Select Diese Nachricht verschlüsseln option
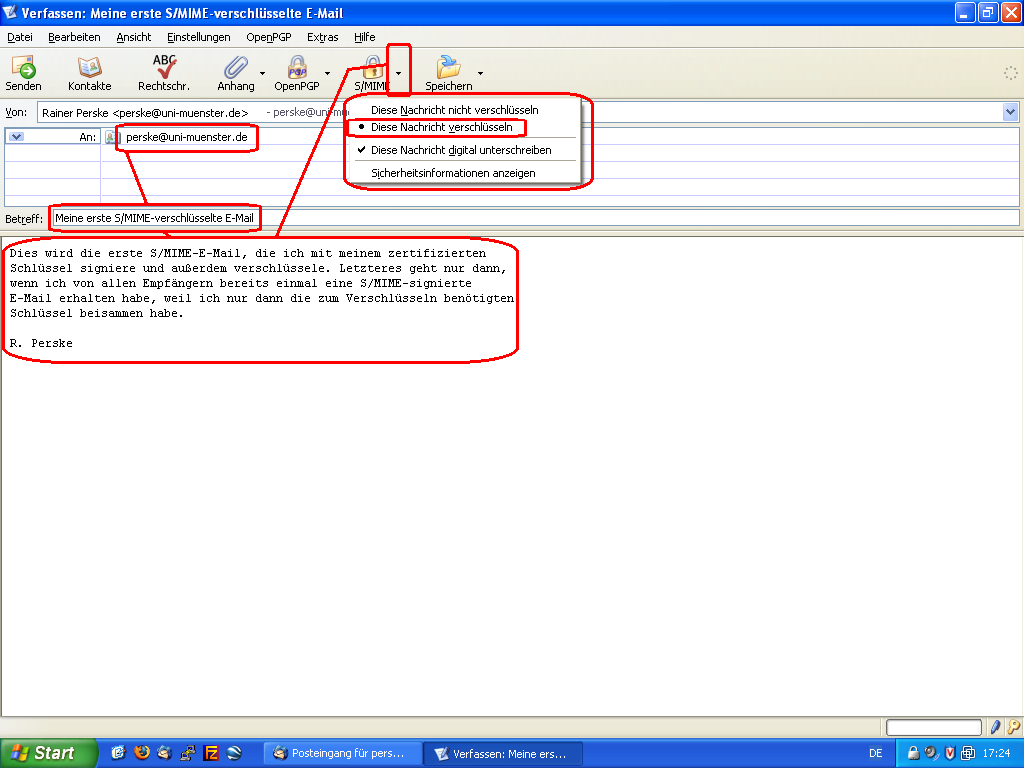The height and width of the screenshot is (768, 1024). [441, 127]
